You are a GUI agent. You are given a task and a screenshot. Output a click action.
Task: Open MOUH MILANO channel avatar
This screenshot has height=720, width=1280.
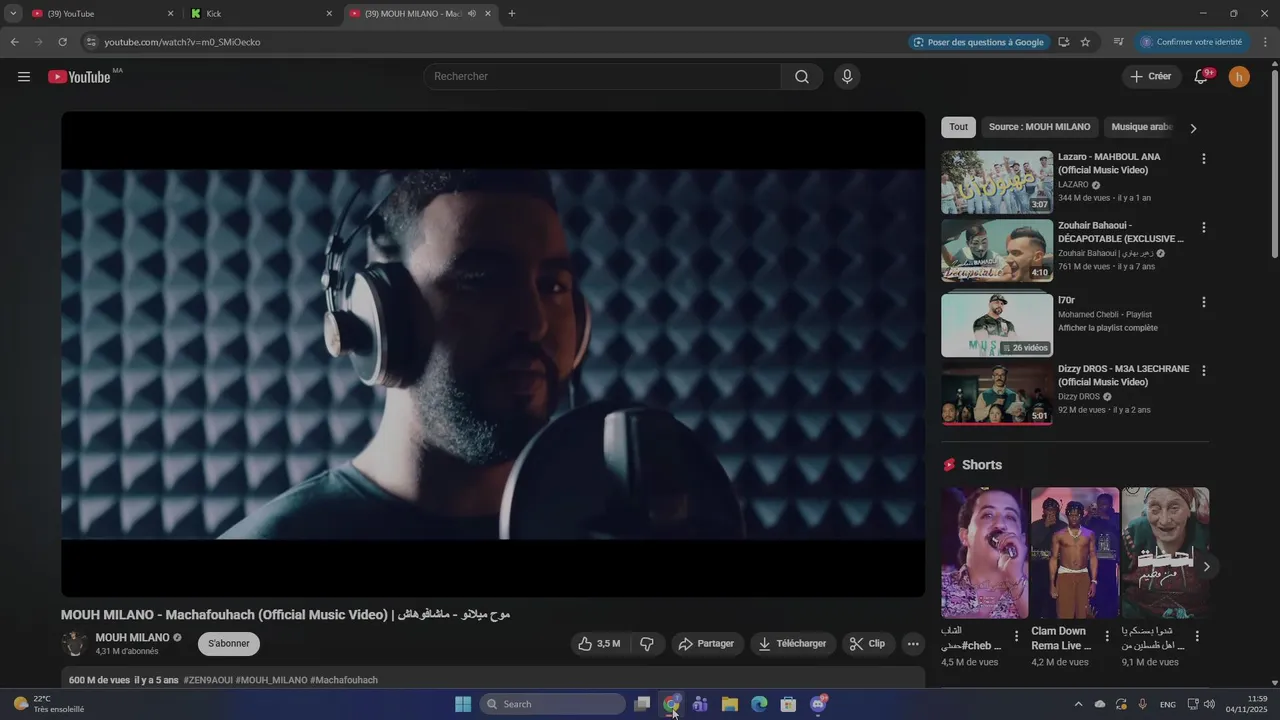click(74, 644)
